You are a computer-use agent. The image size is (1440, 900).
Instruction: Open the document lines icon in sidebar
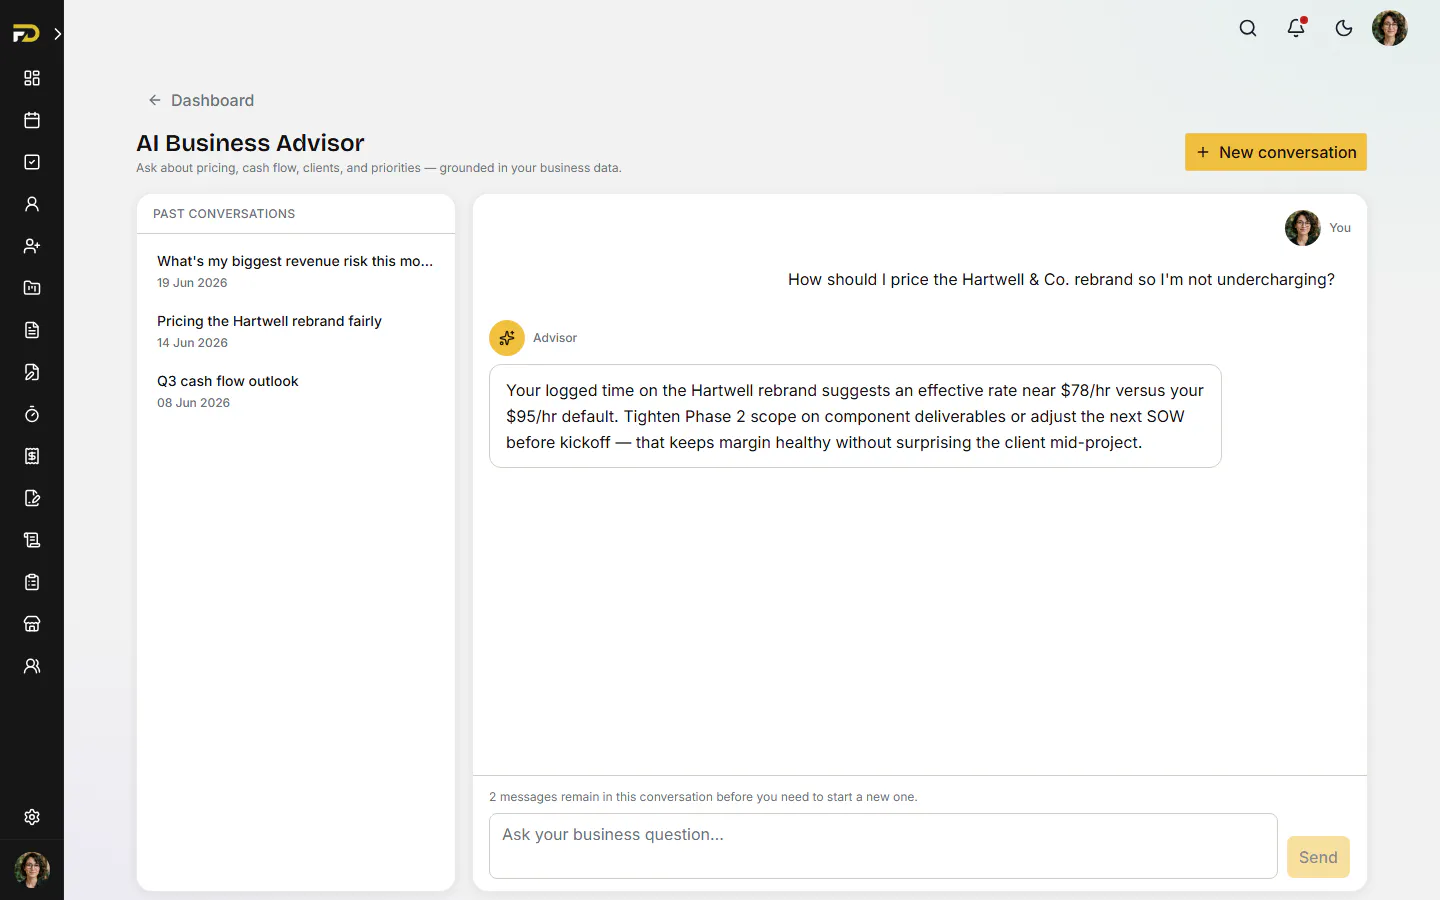tap(32, 330)
